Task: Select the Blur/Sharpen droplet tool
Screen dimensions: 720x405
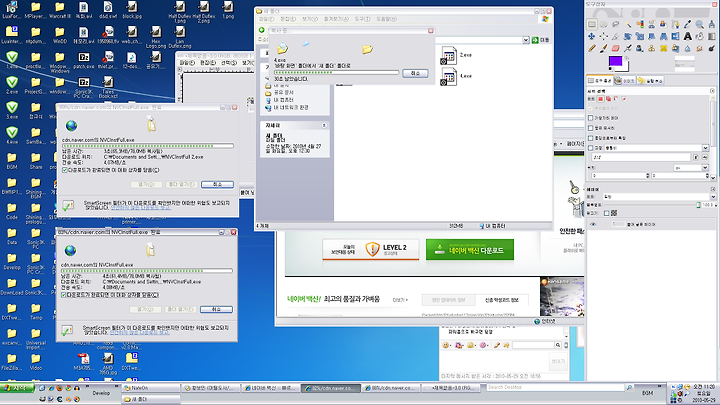Action: pos(687,48)
